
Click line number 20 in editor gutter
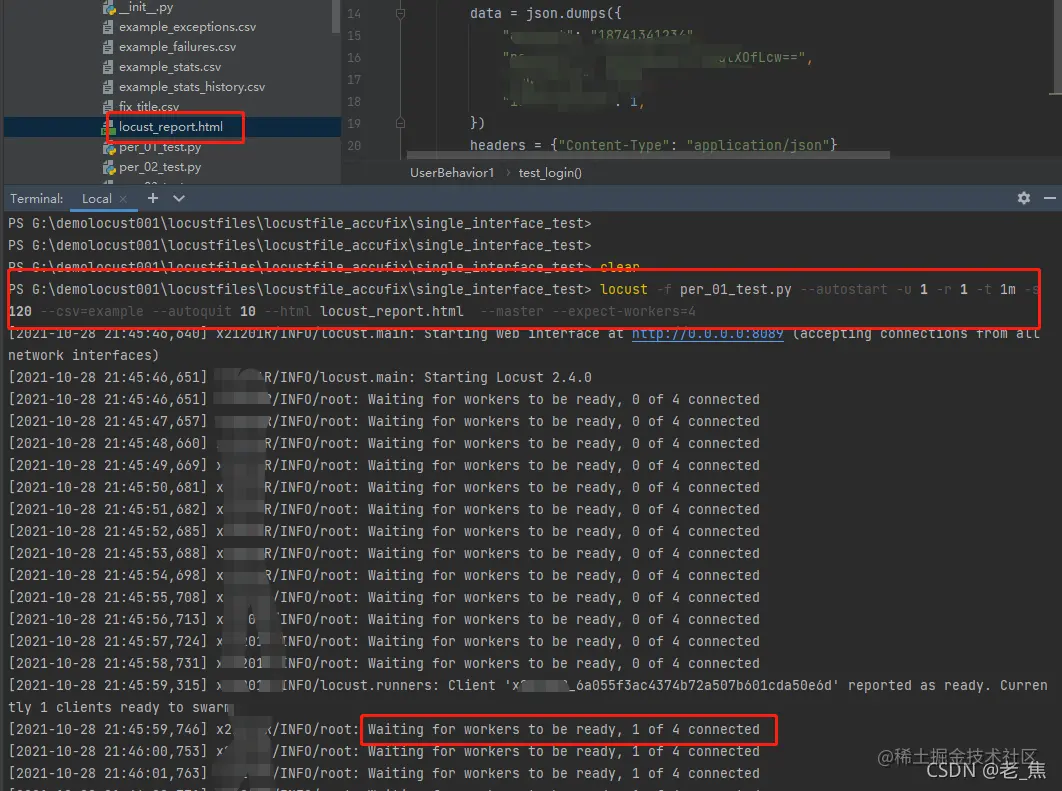354,146
